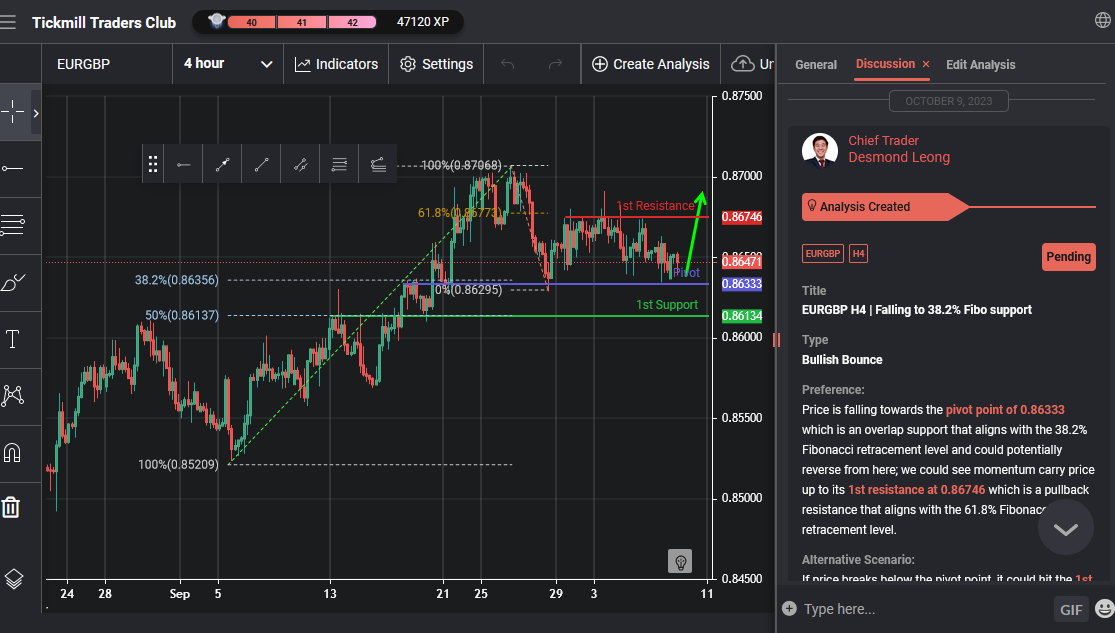Expand the cursor tool flyout arrow
This screenshot has width=1115, height=633.
(x=36, y=112)
